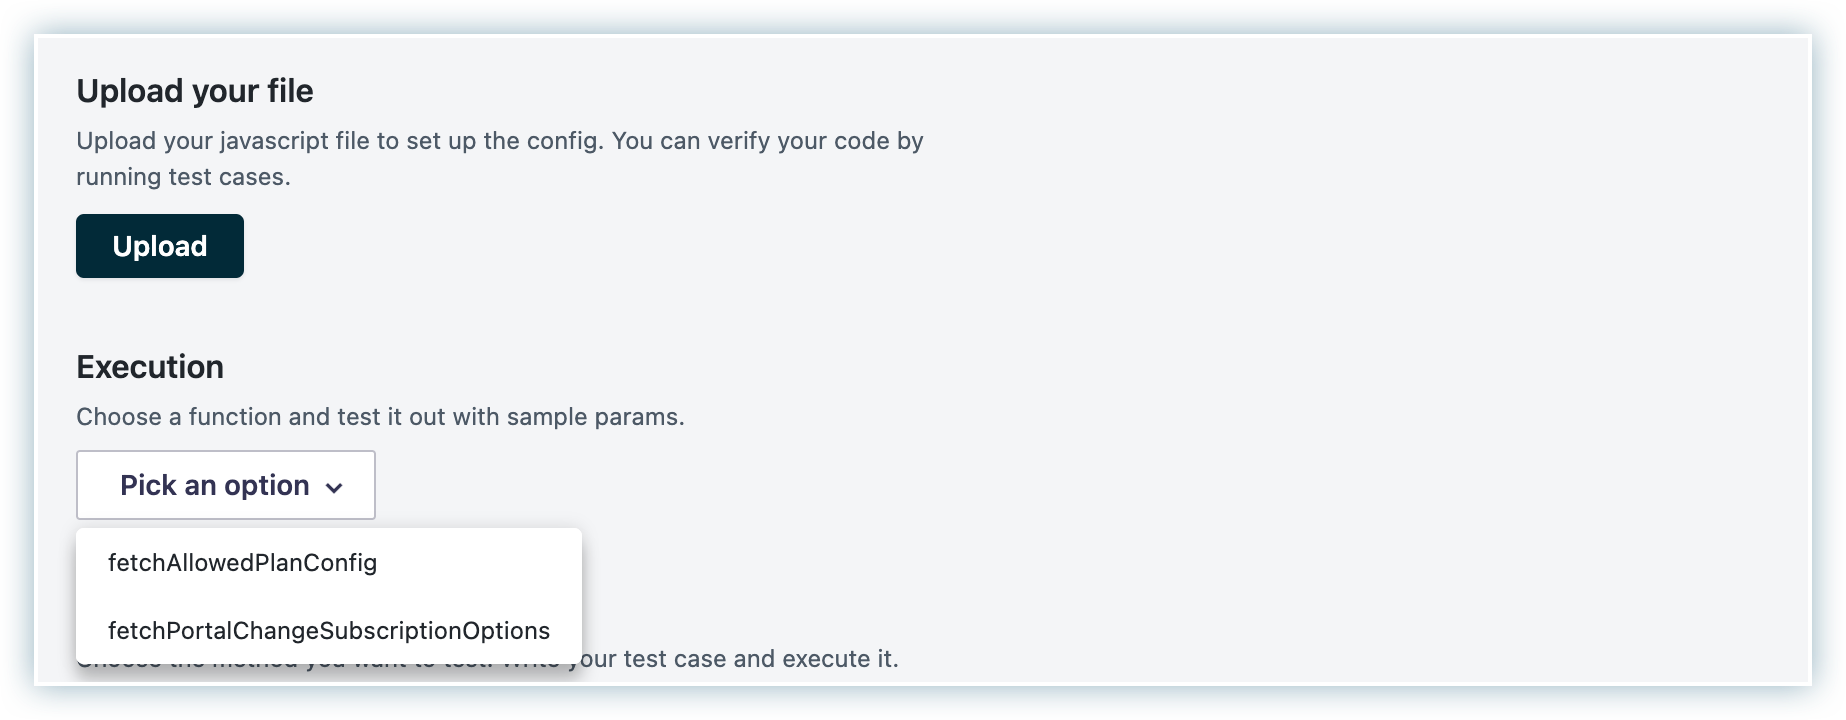1846x720 pixels.
Task: Click 'Pick an option' label text
Action: [x=214, y=485]
